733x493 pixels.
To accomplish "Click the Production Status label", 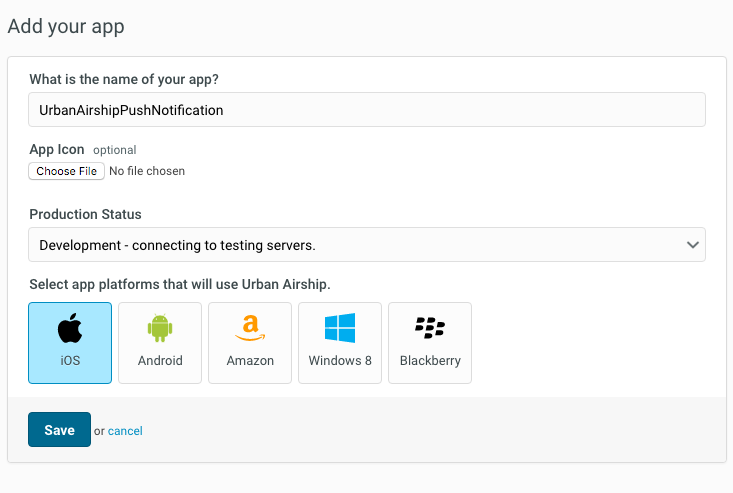I will [x=85, y=214].
